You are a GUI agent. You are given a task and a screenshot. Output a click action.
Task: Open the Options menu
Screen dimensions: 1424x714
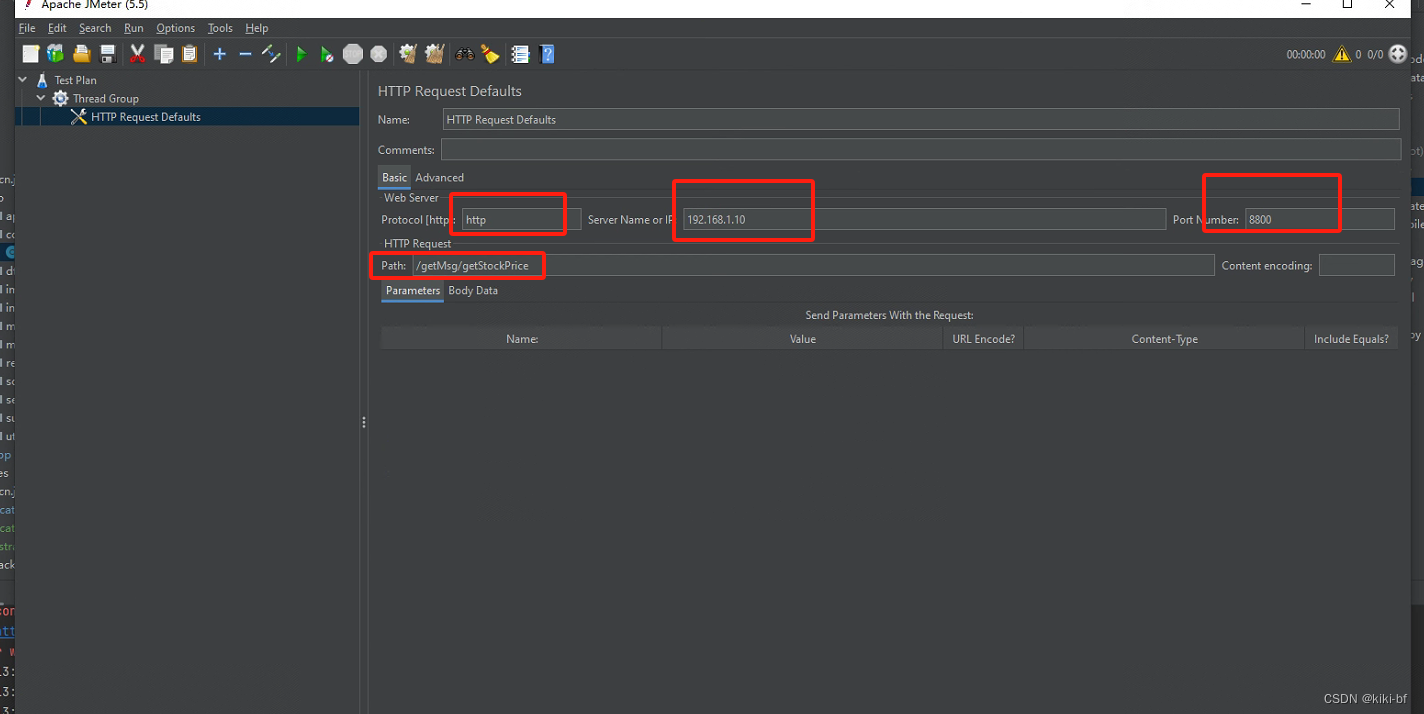(x=176, y=28)
